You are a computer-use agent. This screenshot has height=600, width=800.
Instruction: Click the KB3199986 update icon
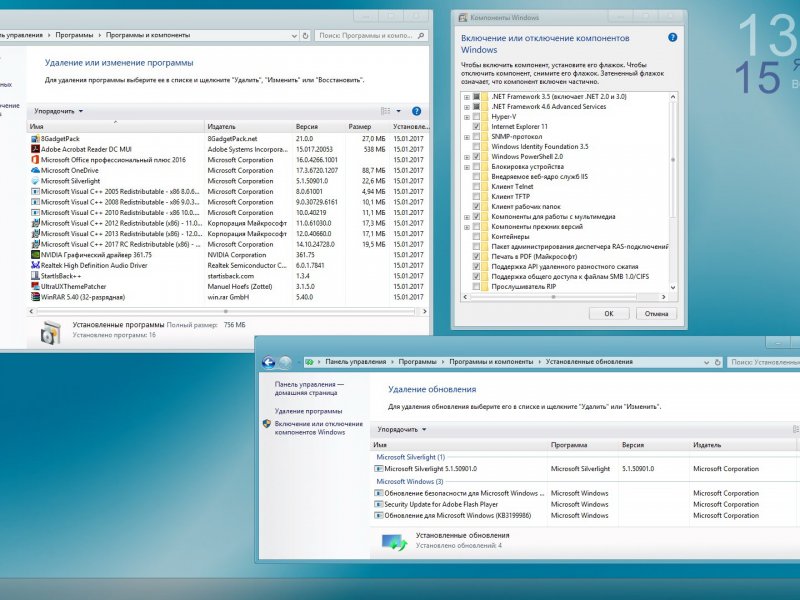click(379, 516)
